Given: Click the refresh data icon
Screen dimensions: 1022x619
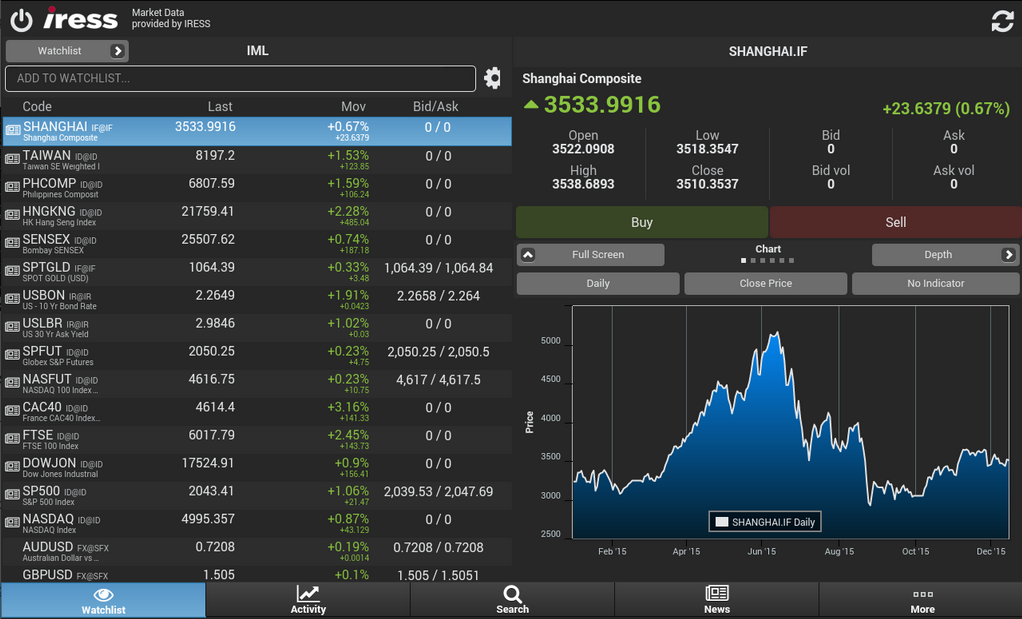Looking at the screenshot, I should (1002, 21).
